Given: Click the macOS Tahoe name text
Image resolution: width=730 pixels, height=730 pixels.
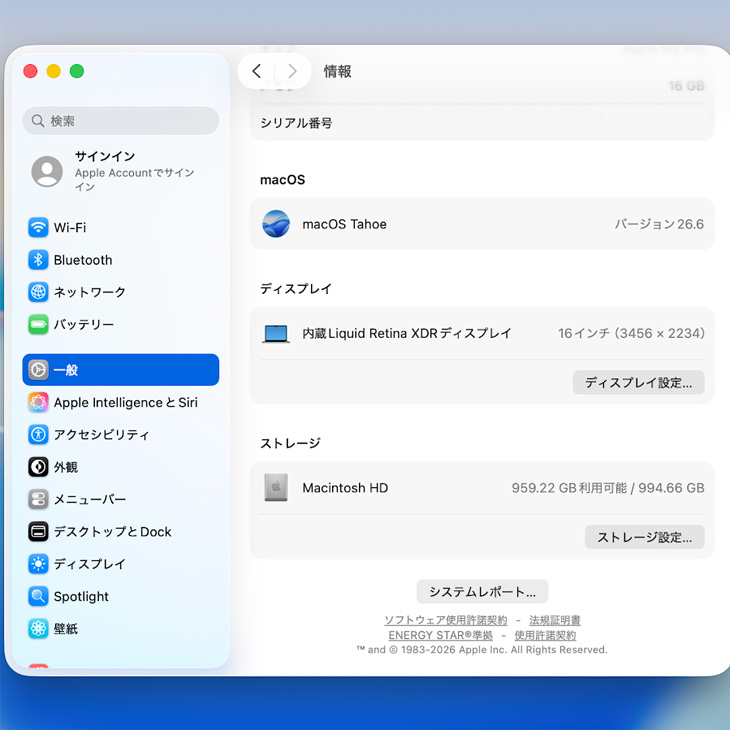Looking at the screenshot, I should pyautogui.click(x=345, y=224).
